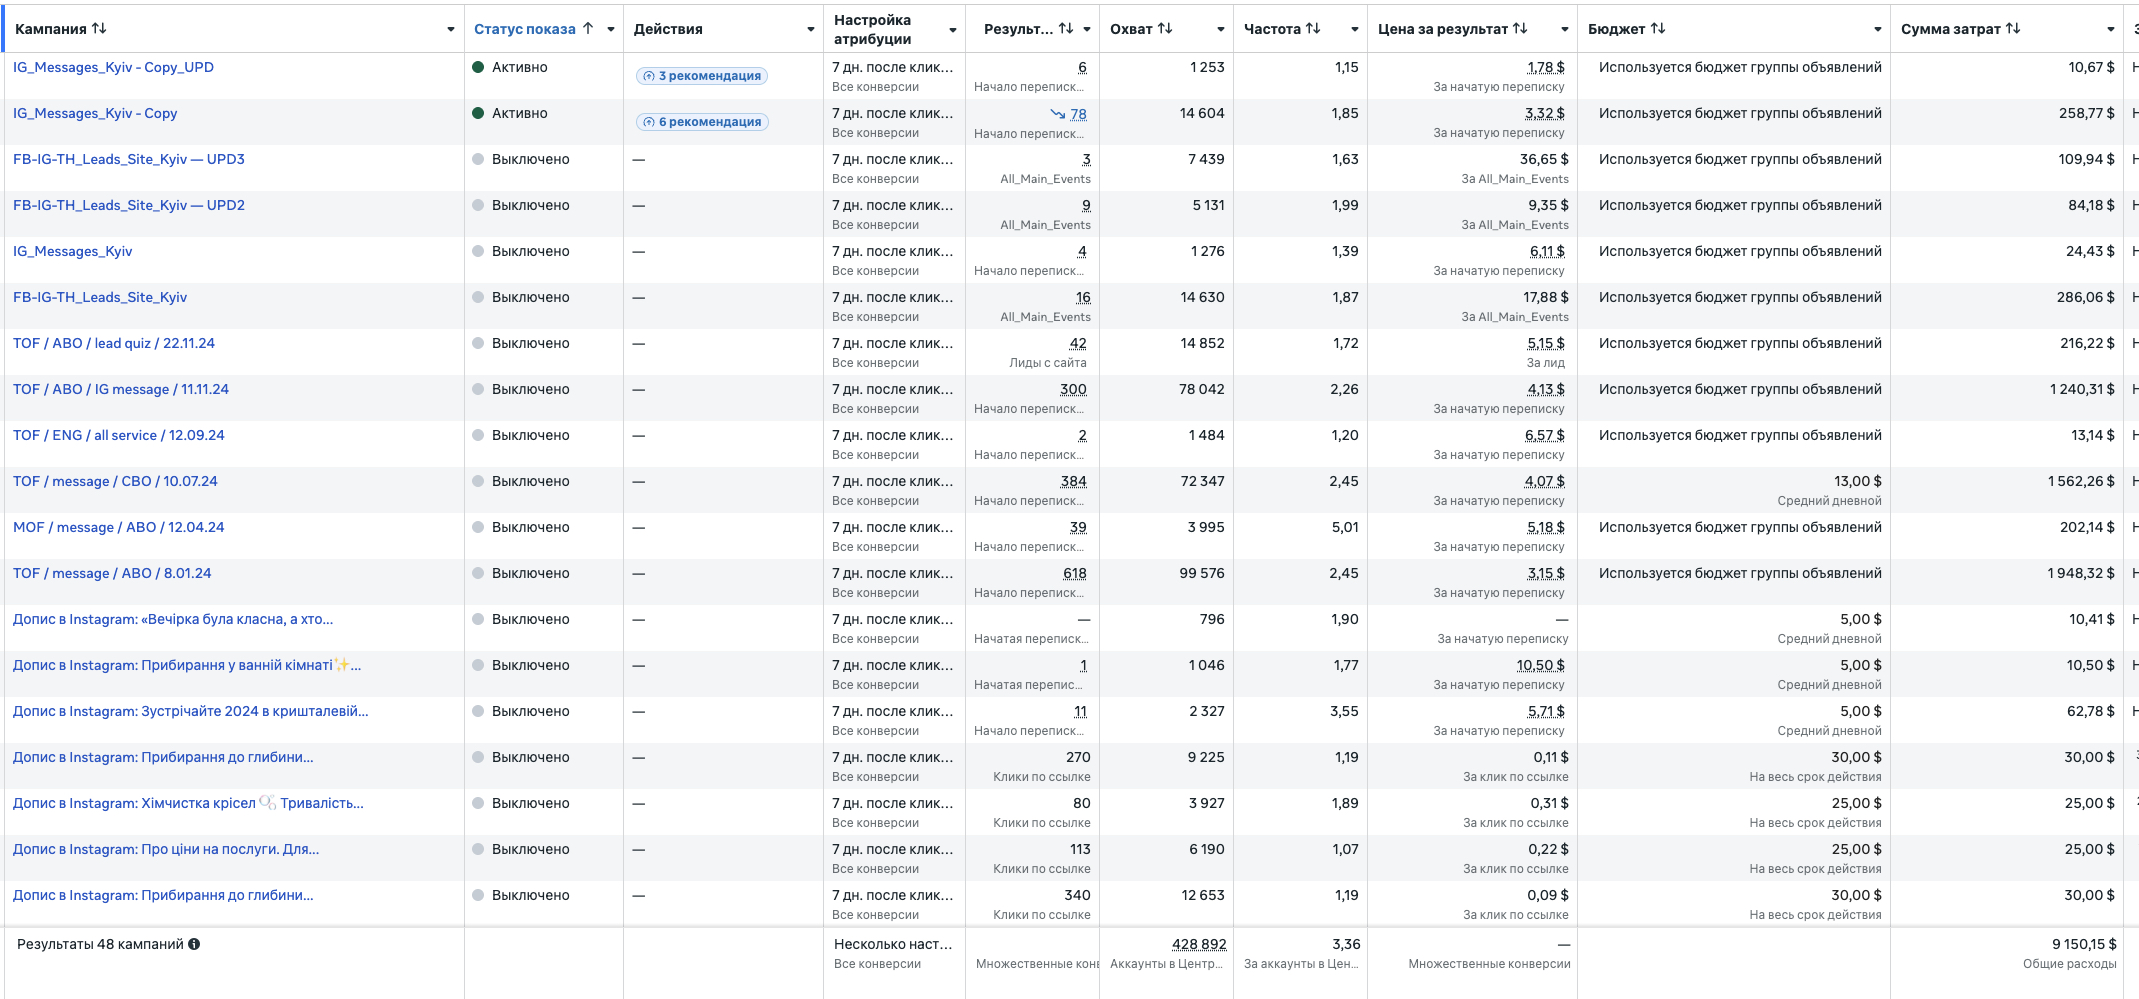2139x999 pixels.
Task: Sort by Частота using its arrows icon
Action: click(1313, 29)
